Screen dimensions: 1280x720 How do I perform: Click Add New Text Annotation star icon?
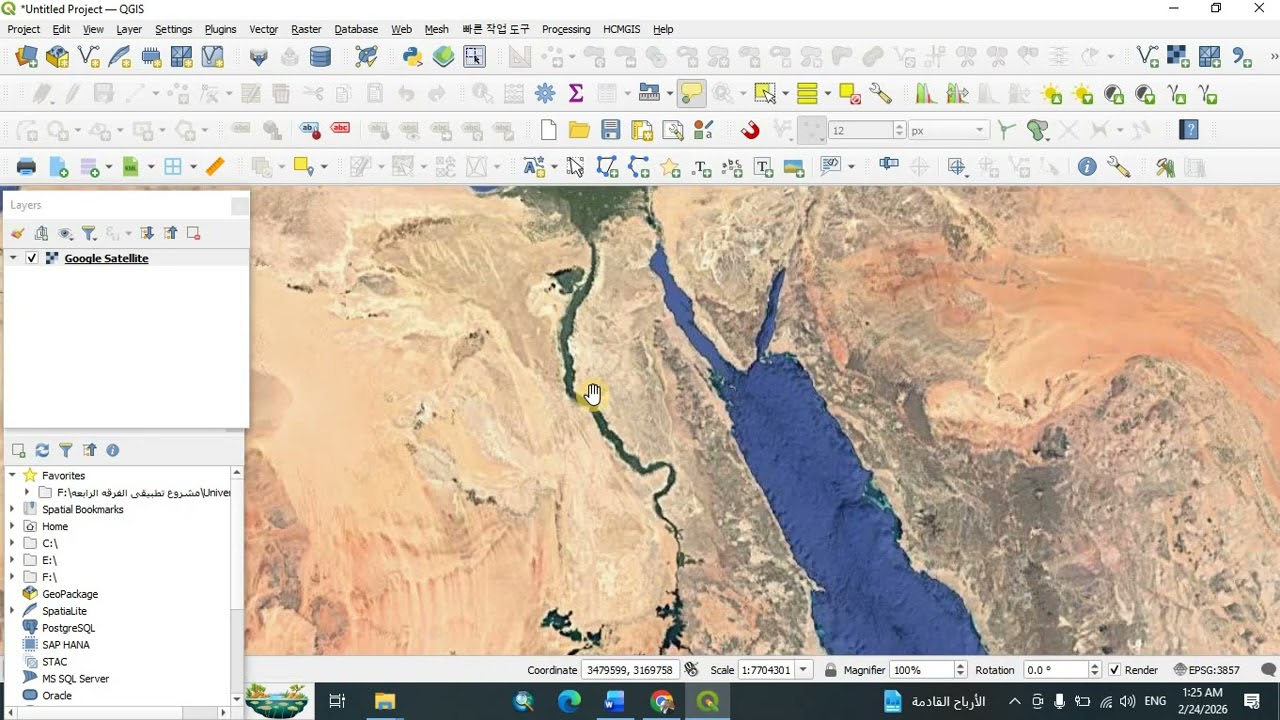(670, 167)
